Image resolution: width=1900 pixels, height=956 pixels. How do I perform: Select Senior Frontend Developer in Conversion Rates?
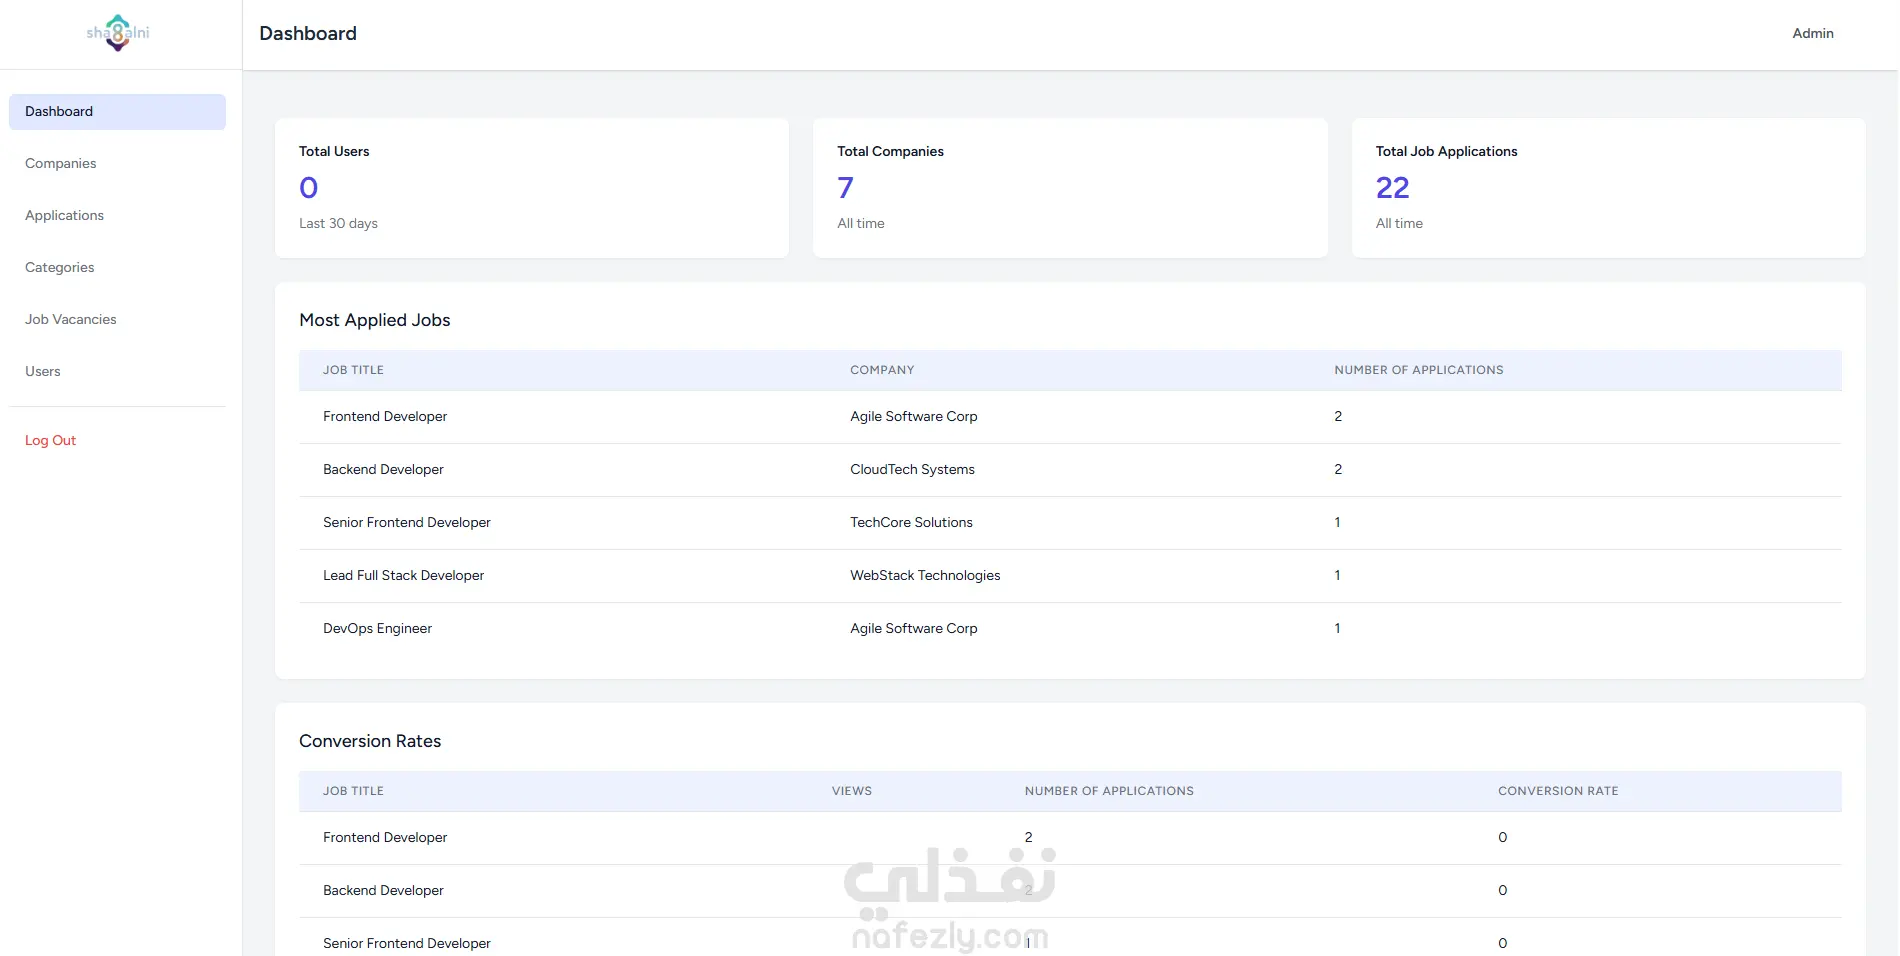point(407,944)
